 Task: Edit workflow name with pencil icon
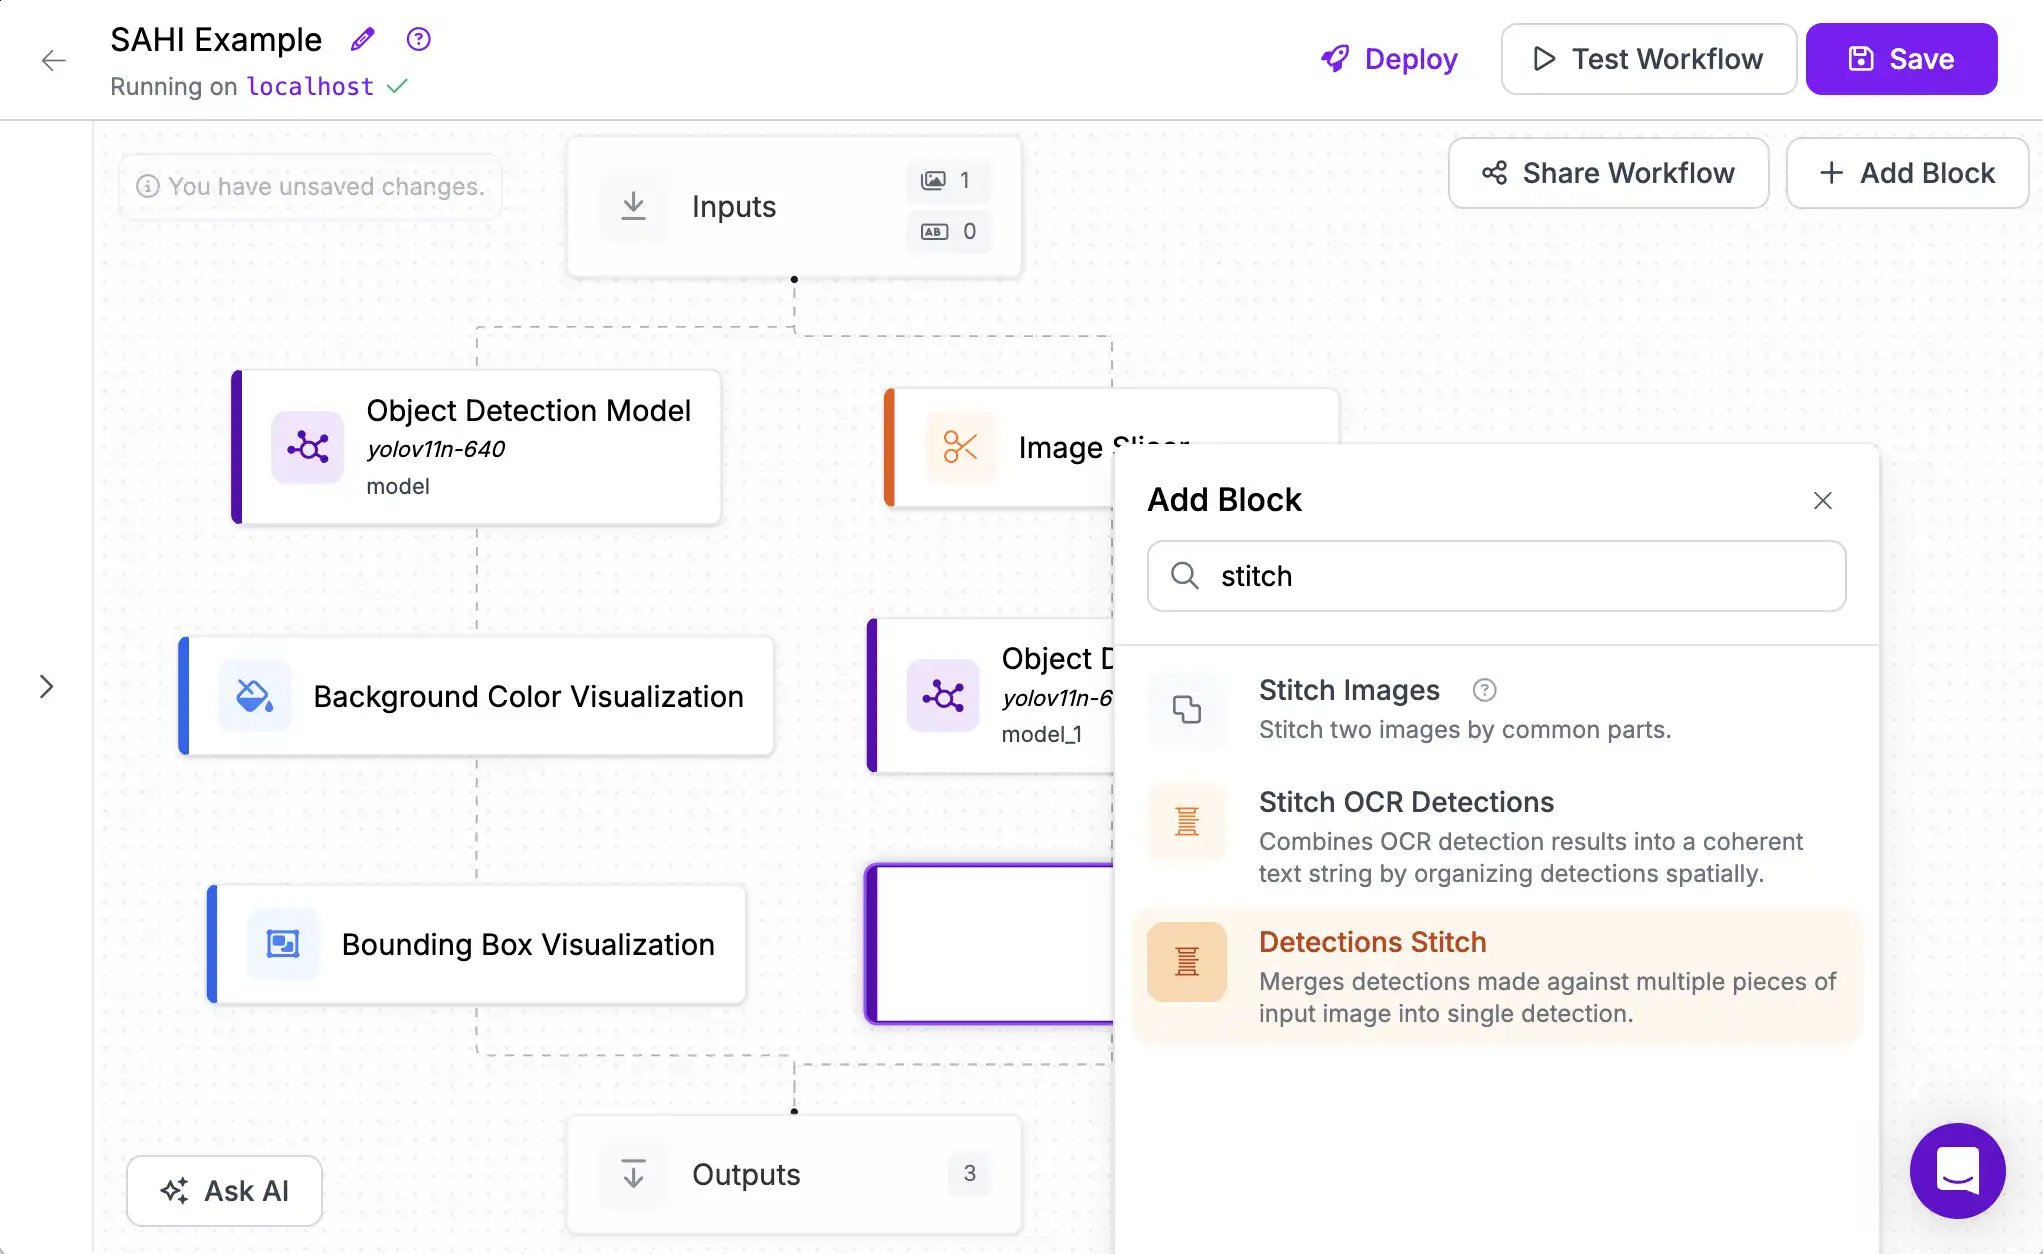pos(362,39)
